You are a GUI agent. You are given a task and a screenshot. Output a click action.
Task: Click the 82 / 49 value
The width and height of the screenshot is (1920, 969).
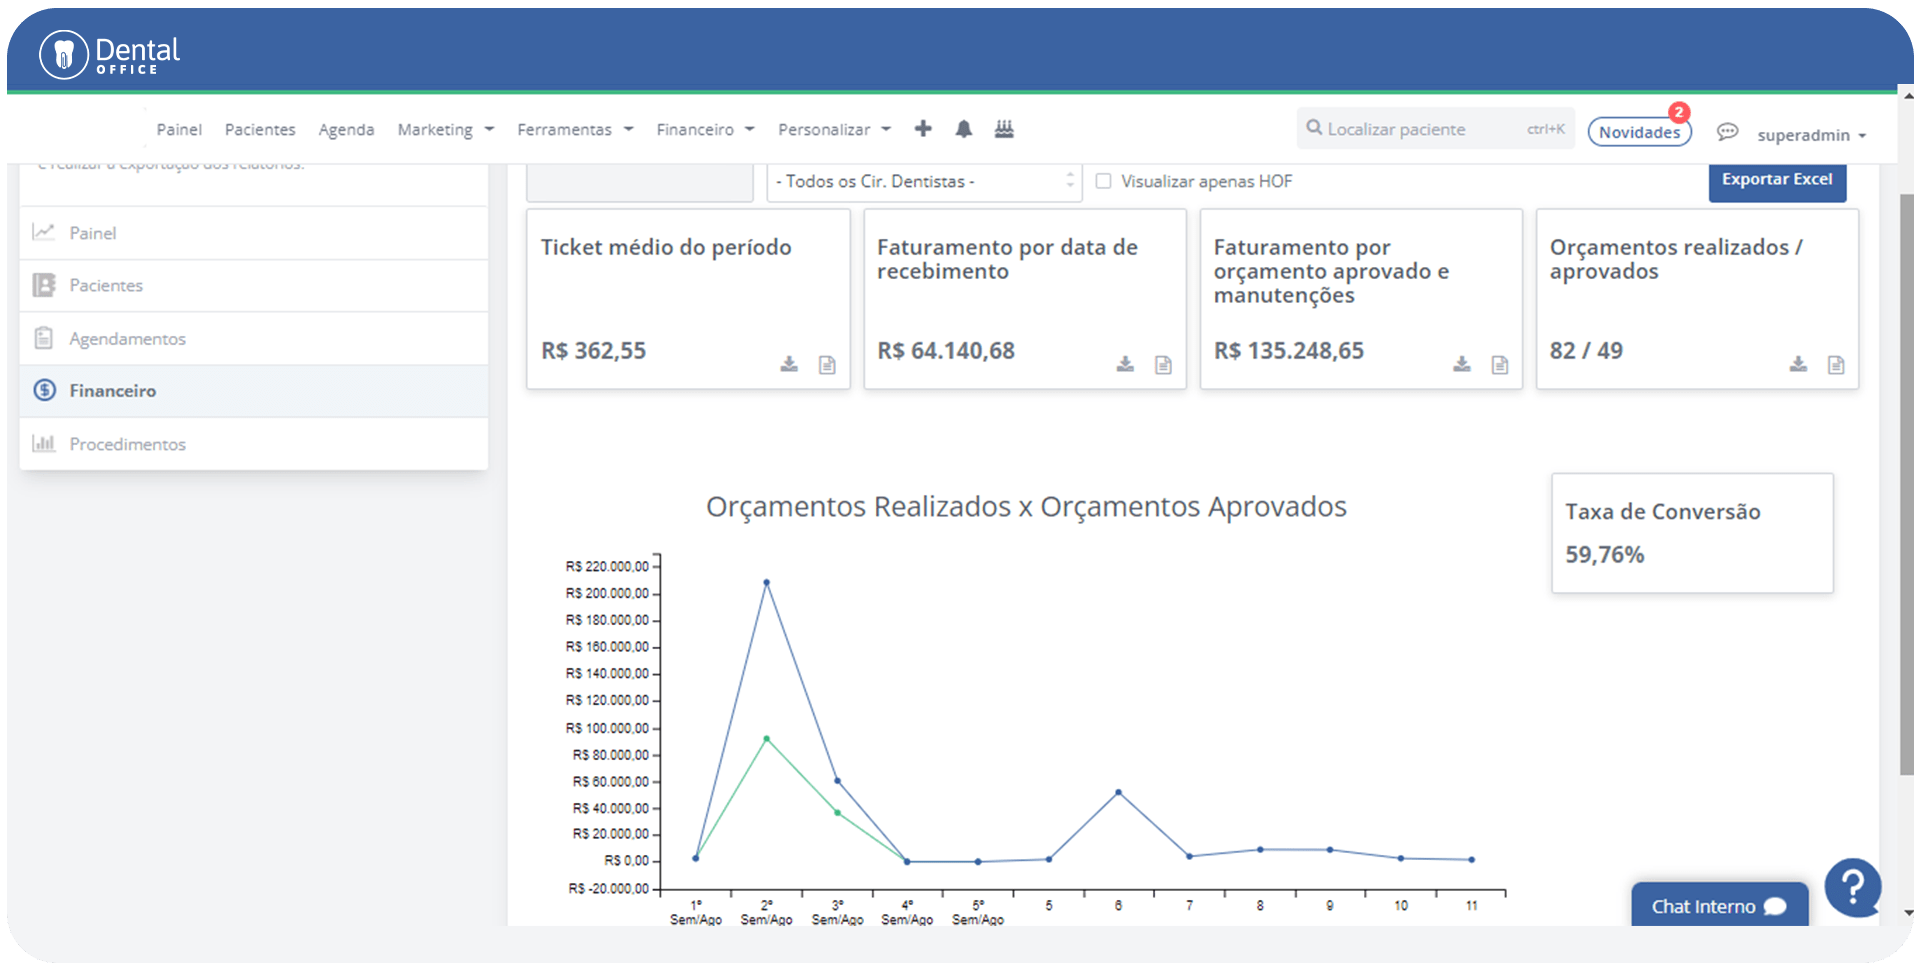click(x=1586, y=351)
